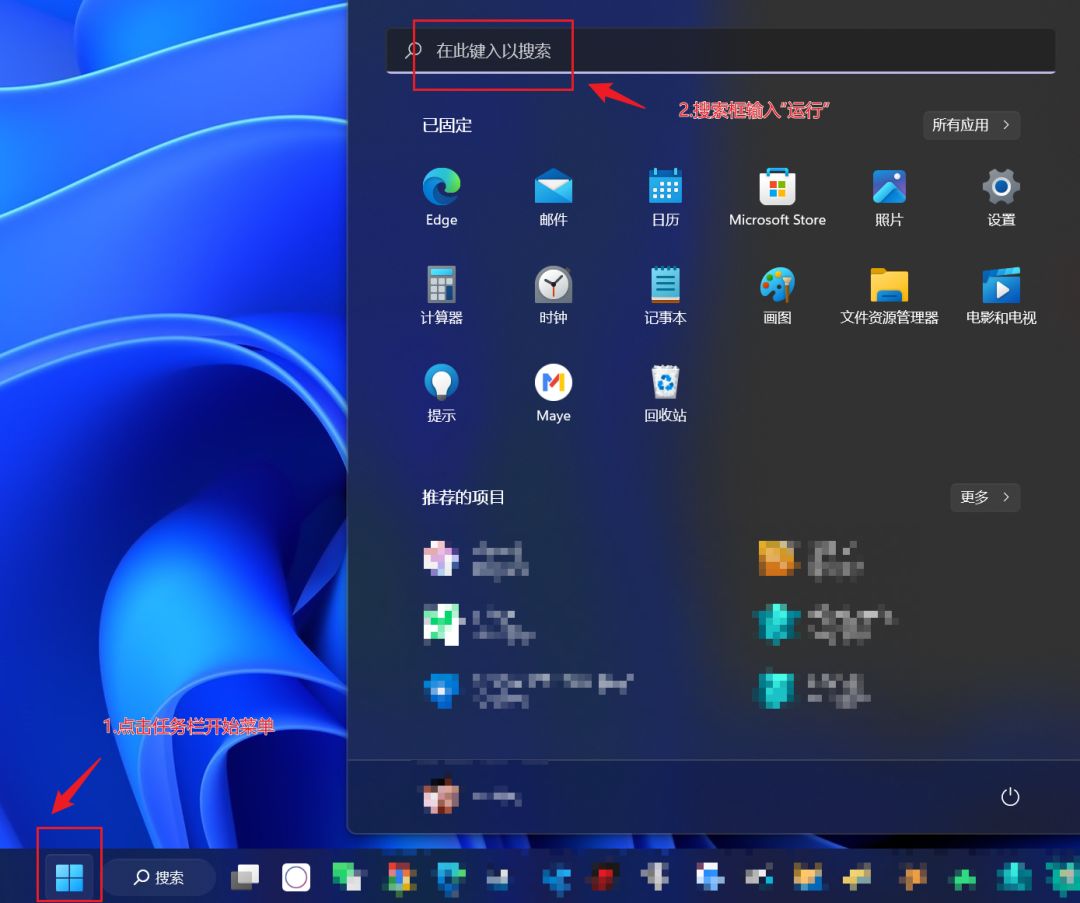Image resolution: width=1080 pixels, height=903 pixels.
Task: Open the 回收站 recycle bin
Action: pyautogui.click(x=665, y=383)
